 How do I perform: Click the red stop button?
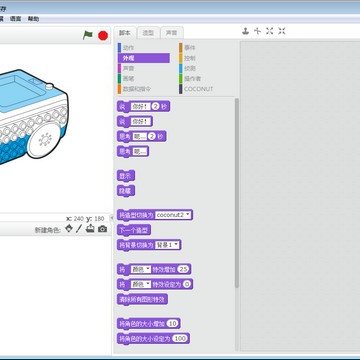pyautogui.click(x=103, y=35)
